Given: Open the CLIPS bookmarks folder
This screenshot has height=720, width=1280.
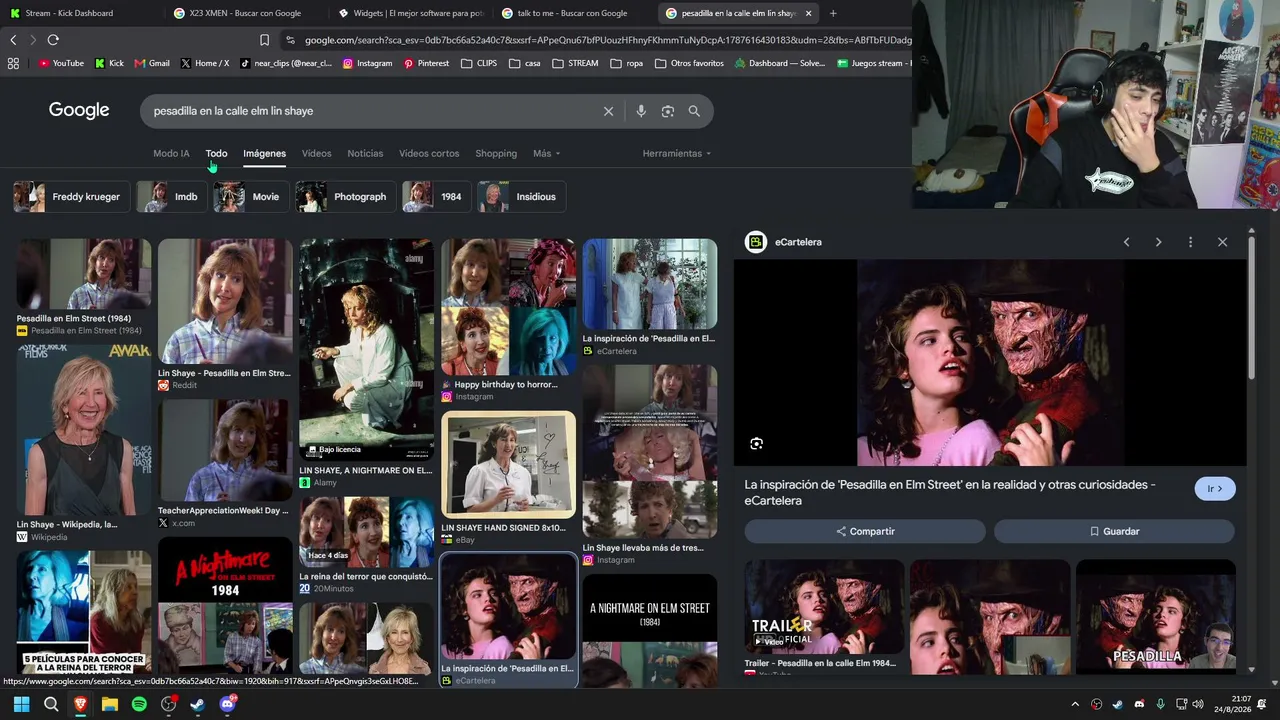Looking at the screenshot, I should [x=479, y=63].
